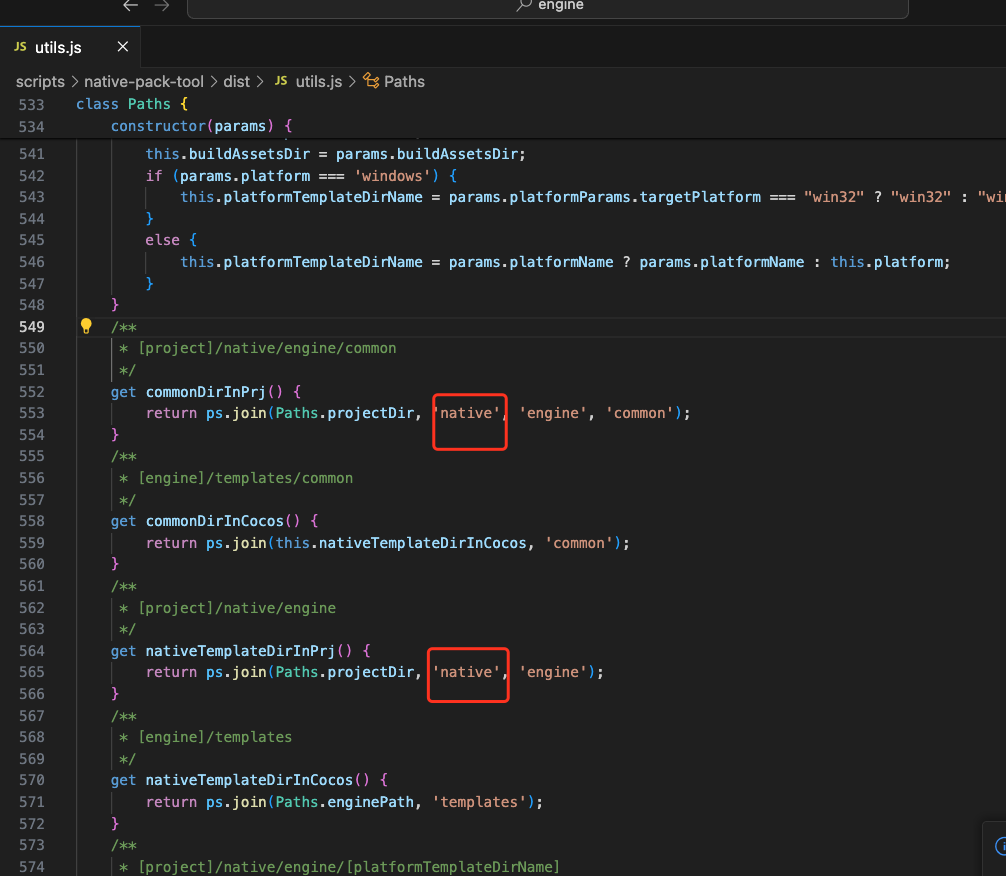Click line number 549 in the gutter

pyautogui.click(x=31, y=327)
